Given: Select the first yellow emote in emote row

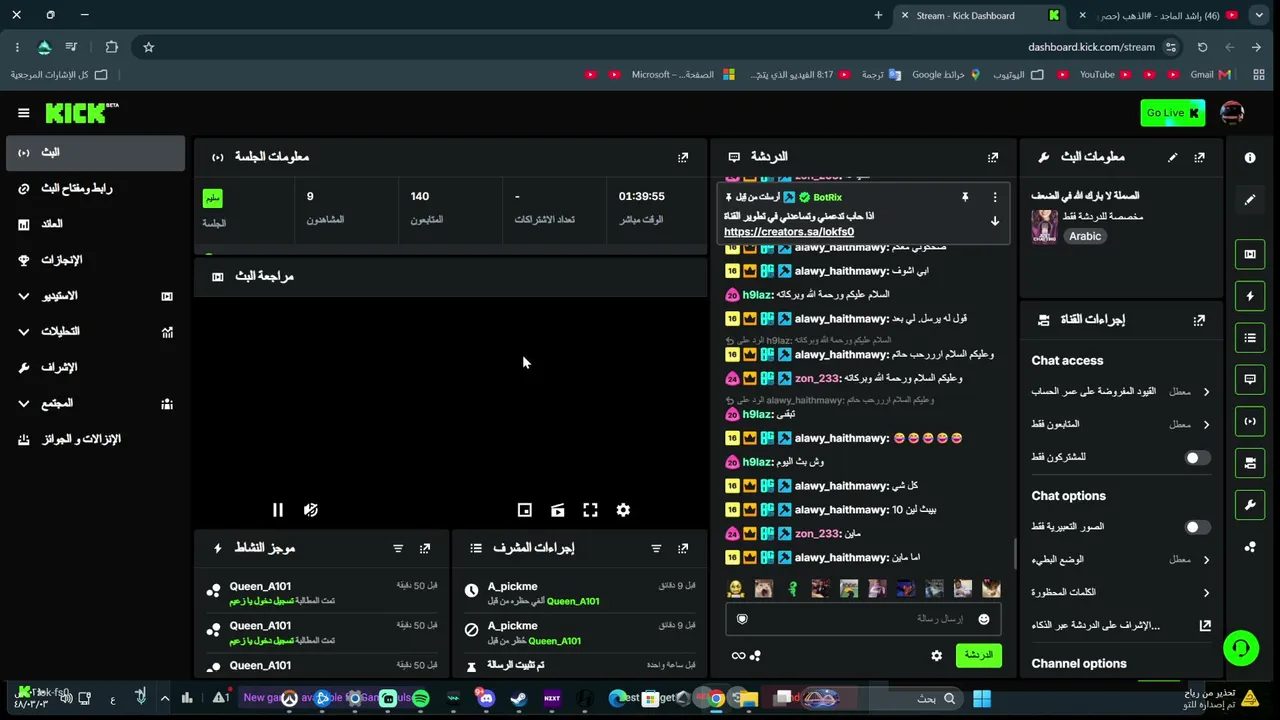Looking at the screenshot, I should (735, 589).
